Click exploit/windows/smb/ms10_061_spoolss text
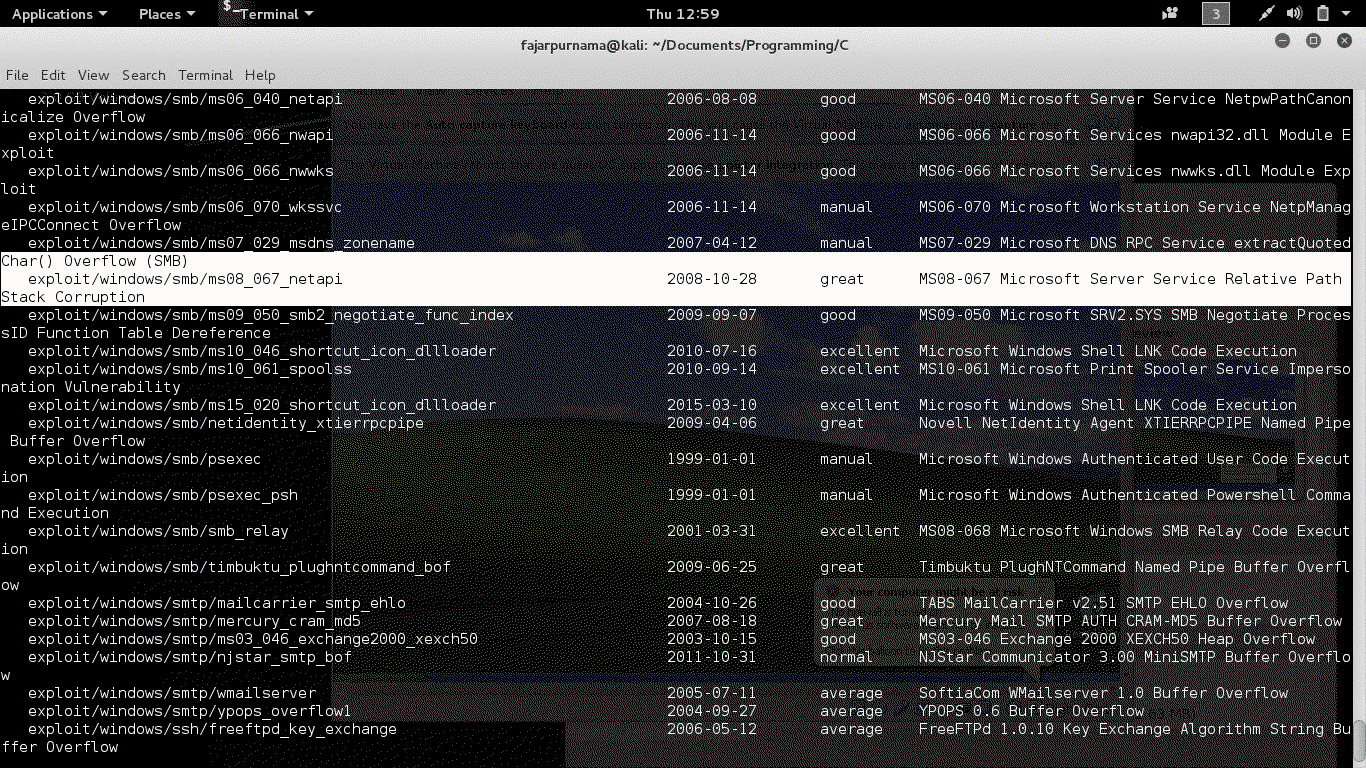The height and width of the screenshot is (768, 1366). coord(190,369)
